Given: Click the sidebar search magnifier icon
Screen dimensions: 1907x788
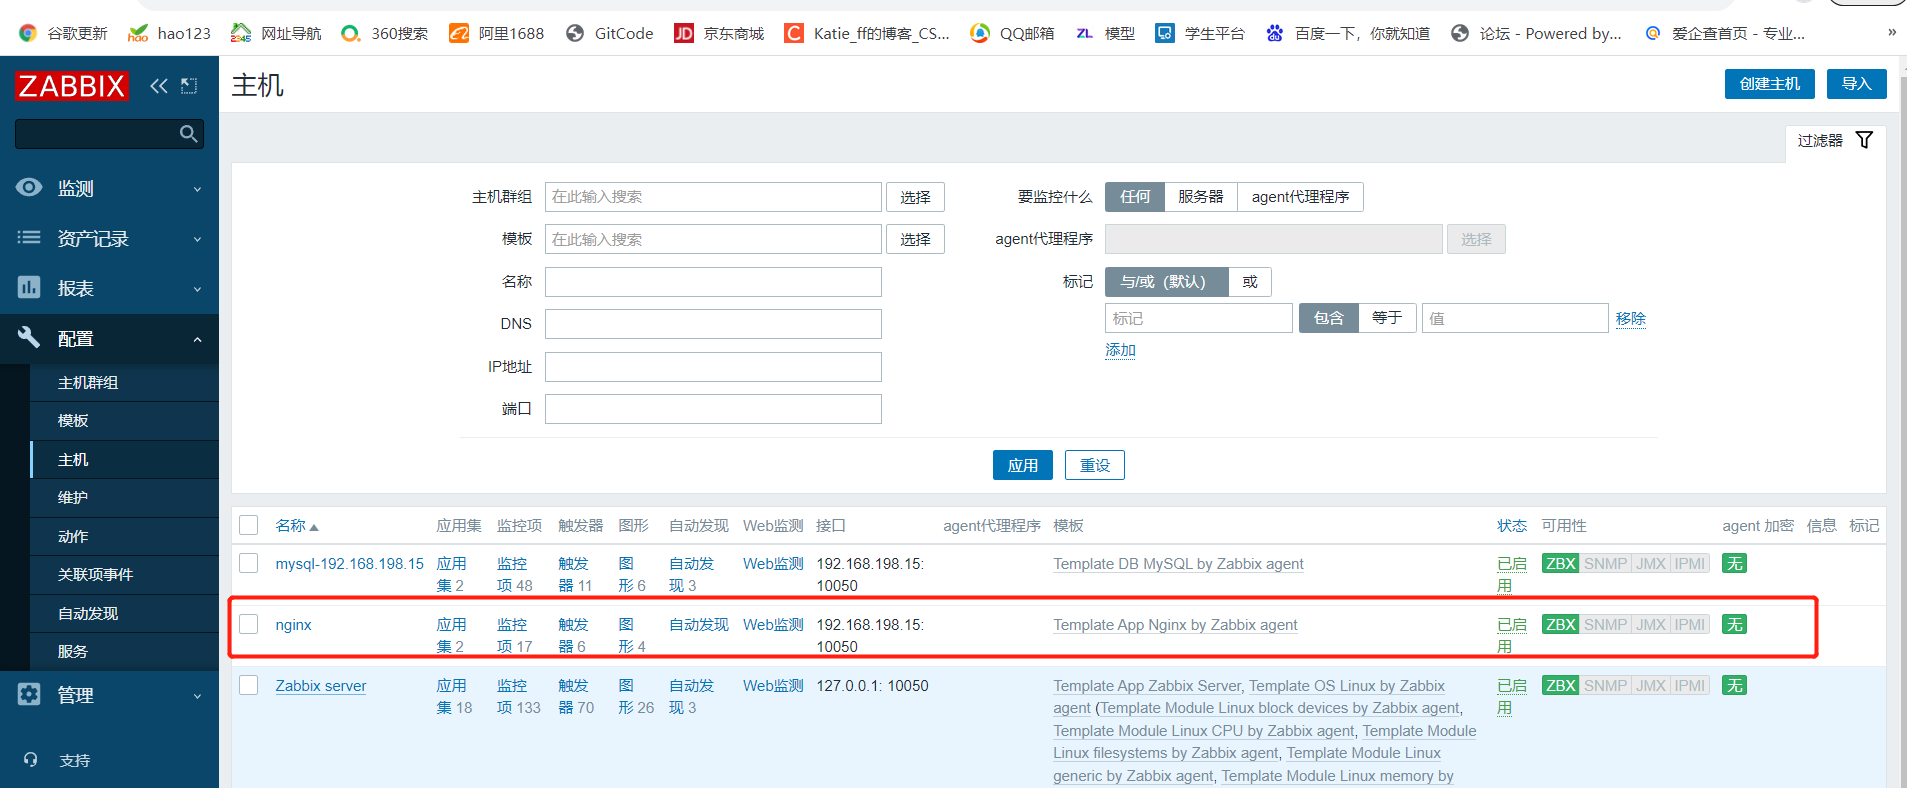Looking at the screenshot, I should (188, 134).
